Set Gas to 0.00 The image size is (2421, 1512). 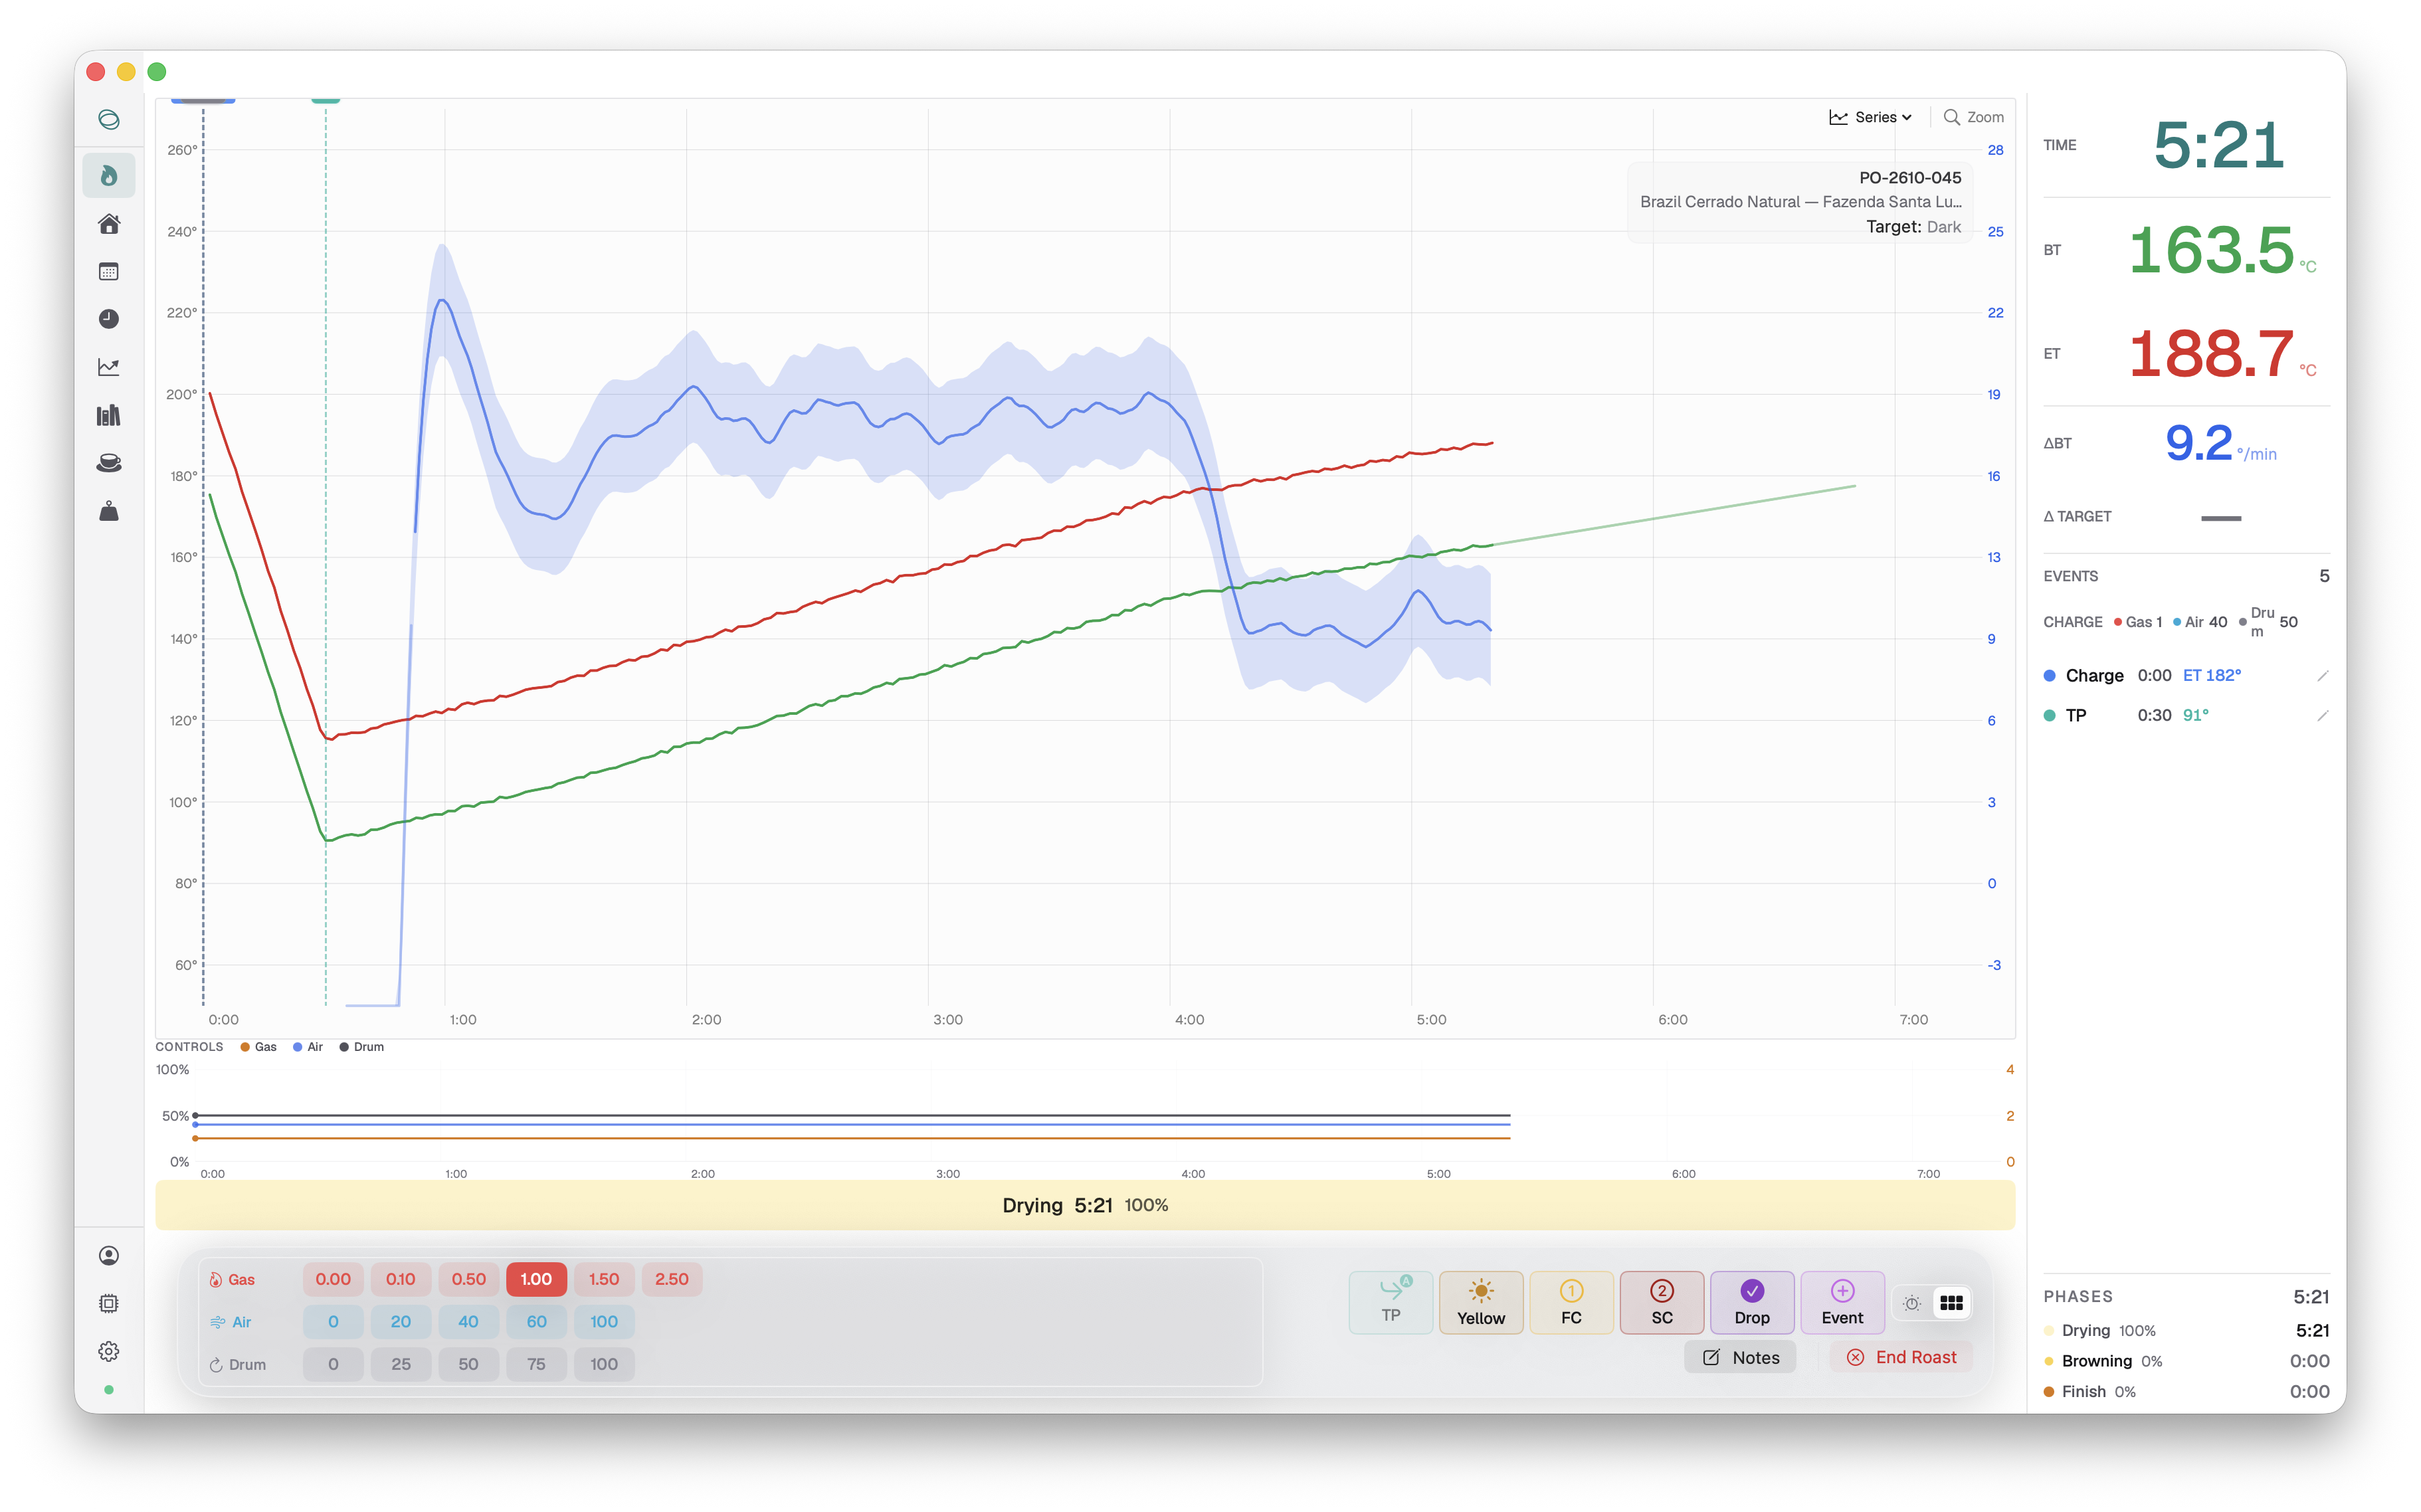(x=333, y=1279)
